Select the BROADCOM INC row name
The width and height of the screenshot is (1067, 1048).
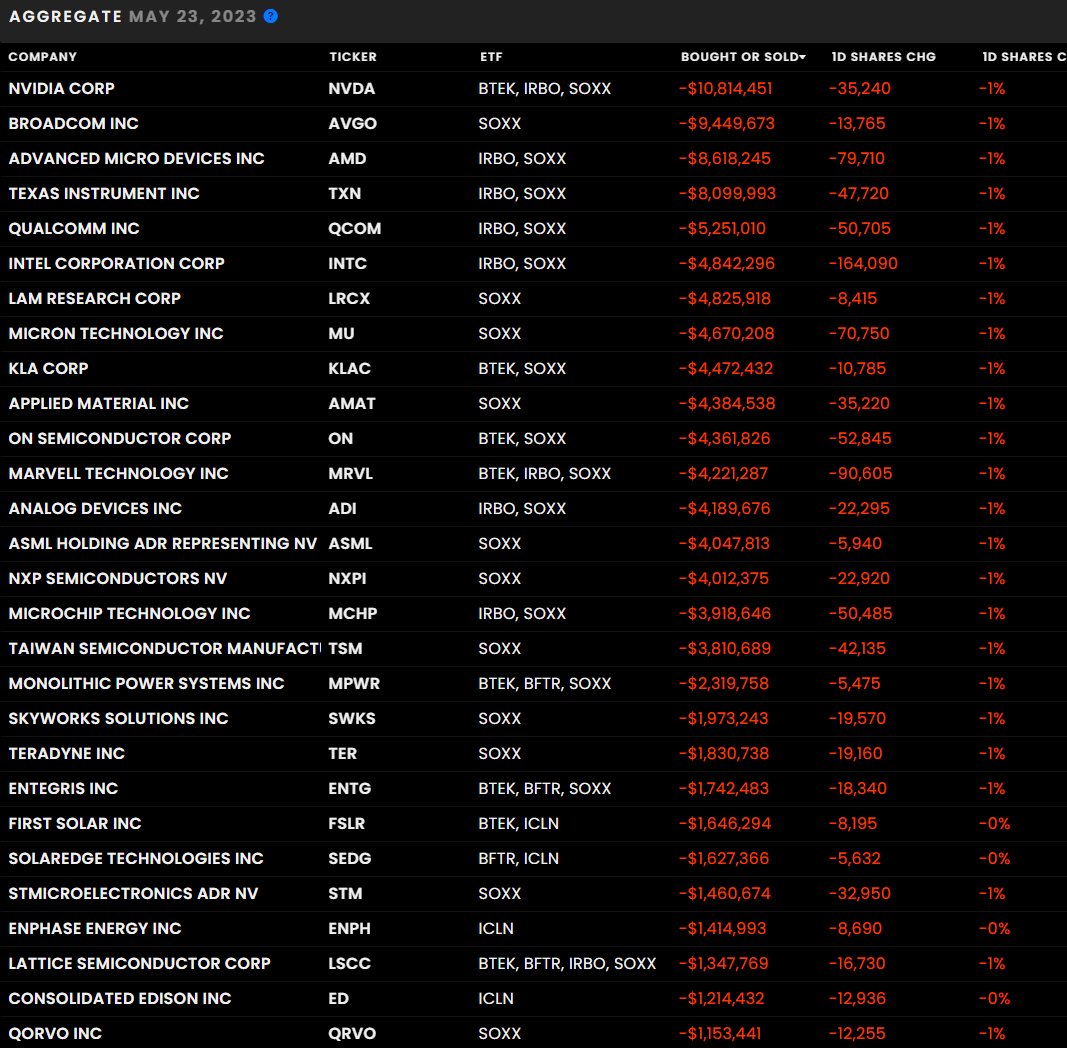pos(73,123)
